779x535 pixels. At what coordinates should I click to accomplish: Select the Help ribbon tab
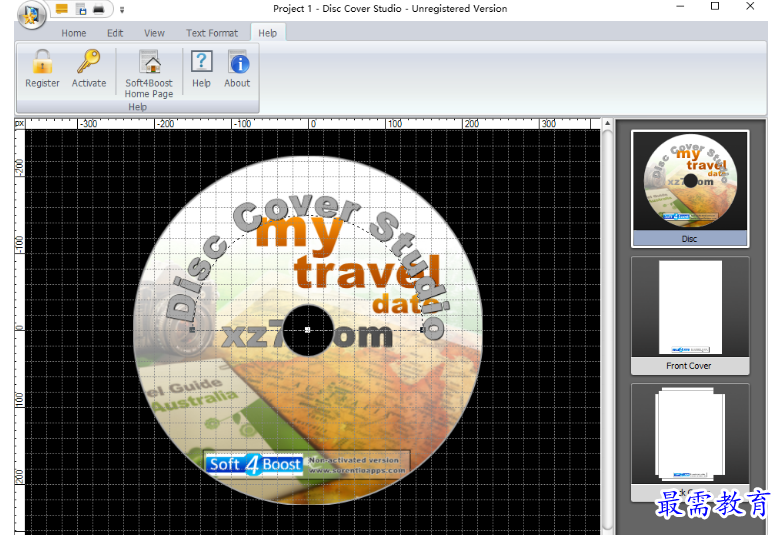click(267, 33)
